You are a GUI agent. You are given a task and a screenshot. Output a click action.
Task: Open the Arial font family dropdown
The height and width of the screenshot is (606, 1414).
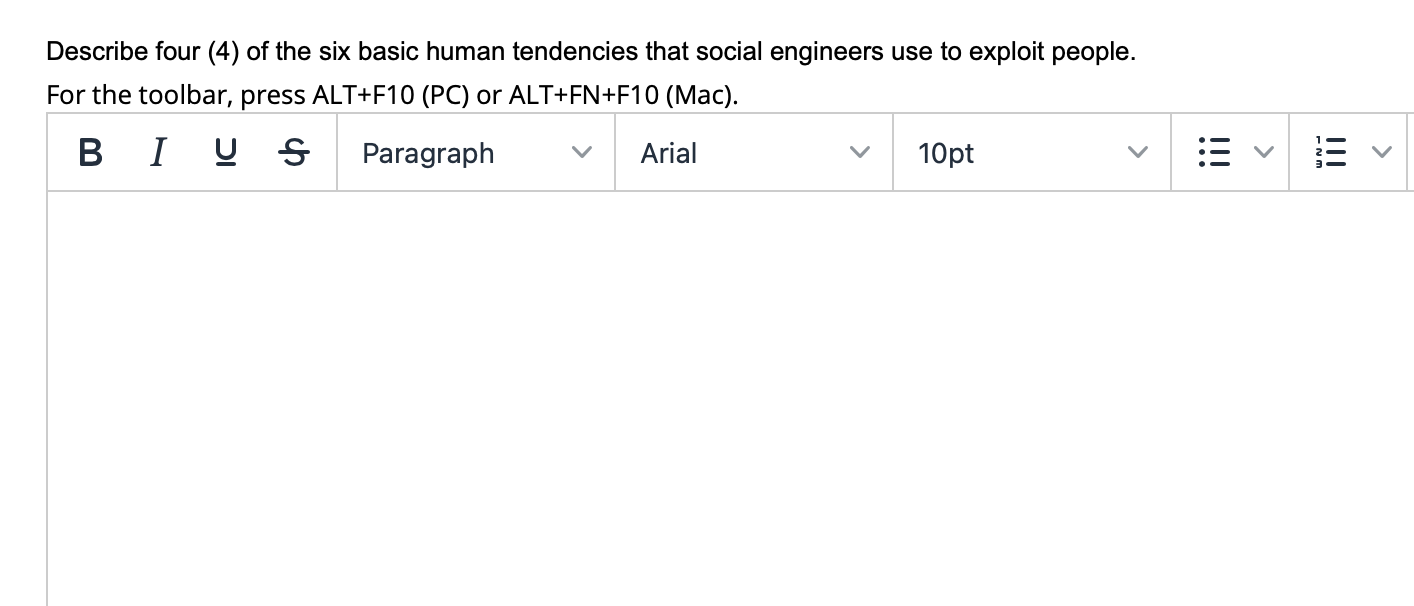750,153
